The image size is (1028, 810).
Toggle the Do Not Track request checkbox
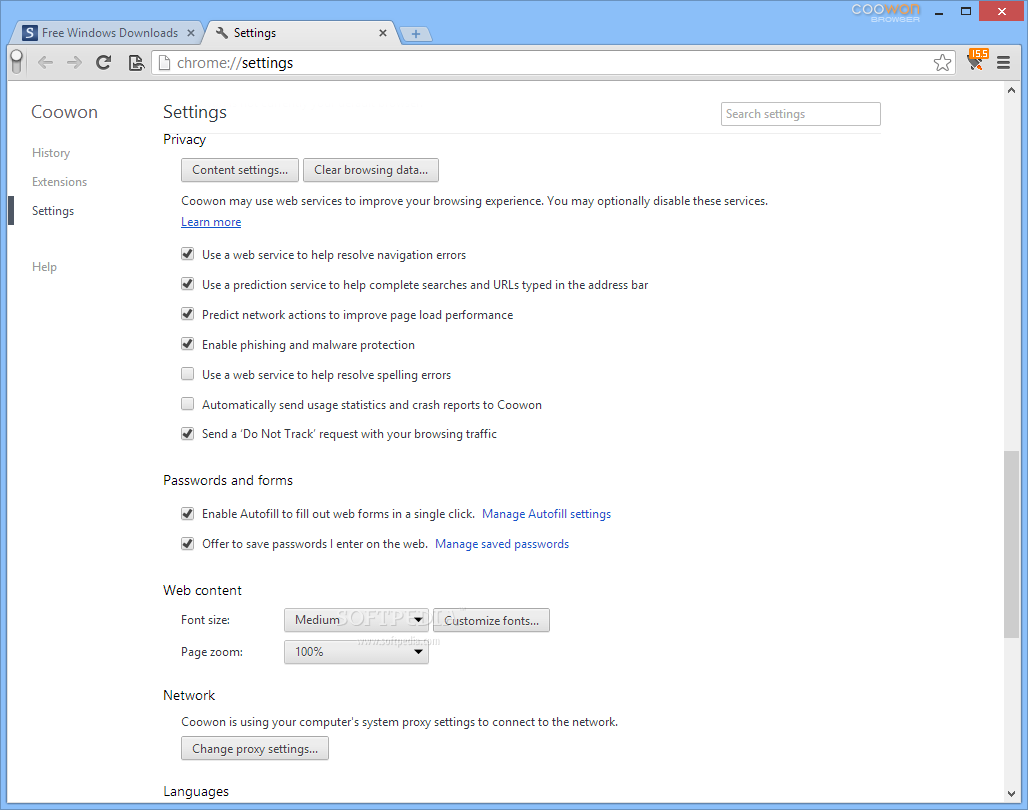[188, 434]
